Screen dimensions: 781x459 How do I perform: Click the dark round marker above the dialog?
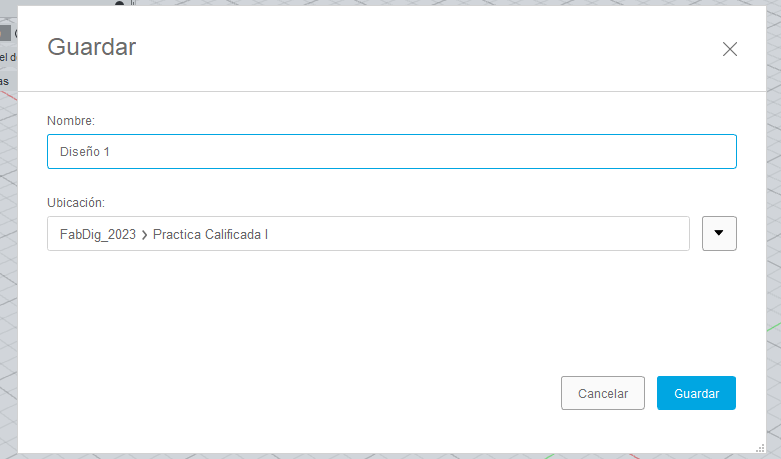pyautogui.click(x=120, y=3)
